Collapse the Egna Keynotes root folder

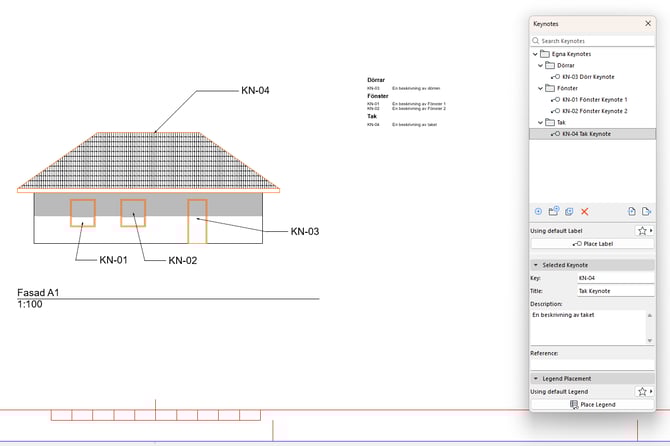pos(533,54)
